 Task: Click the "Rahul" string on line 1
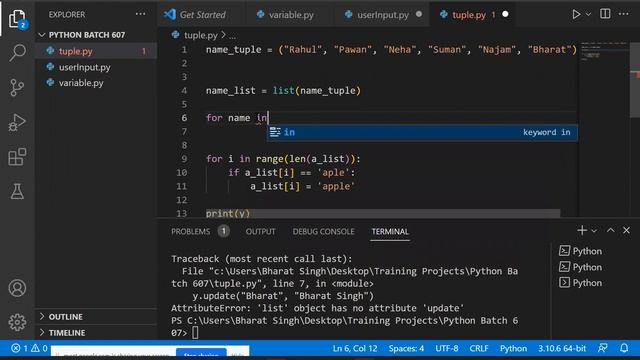(303, 50)
